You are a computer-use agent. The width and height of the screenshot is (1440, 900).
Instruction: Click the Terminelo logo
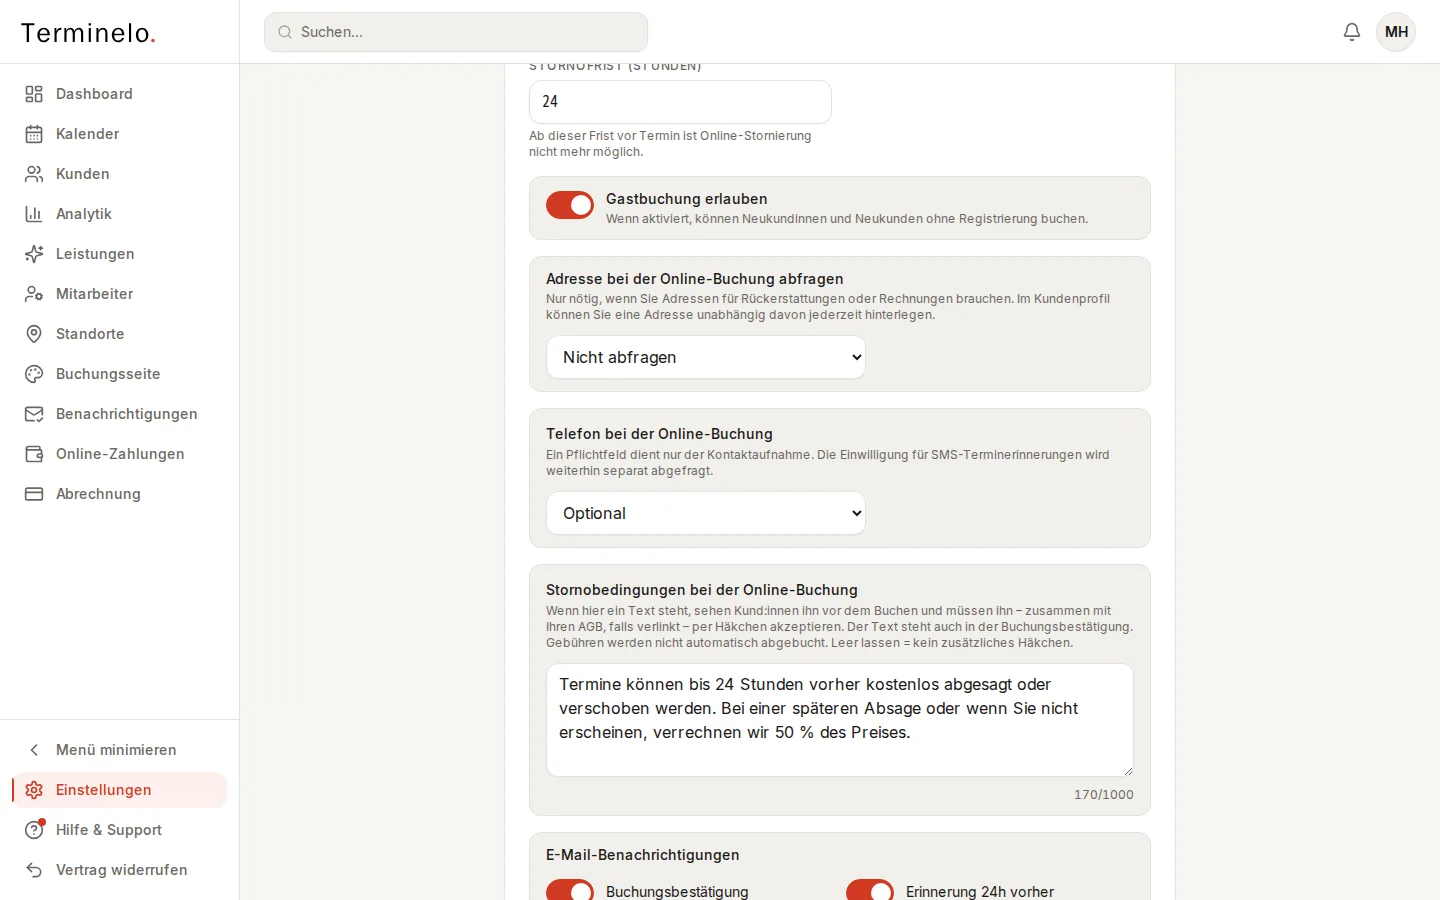tap(88, 33)
